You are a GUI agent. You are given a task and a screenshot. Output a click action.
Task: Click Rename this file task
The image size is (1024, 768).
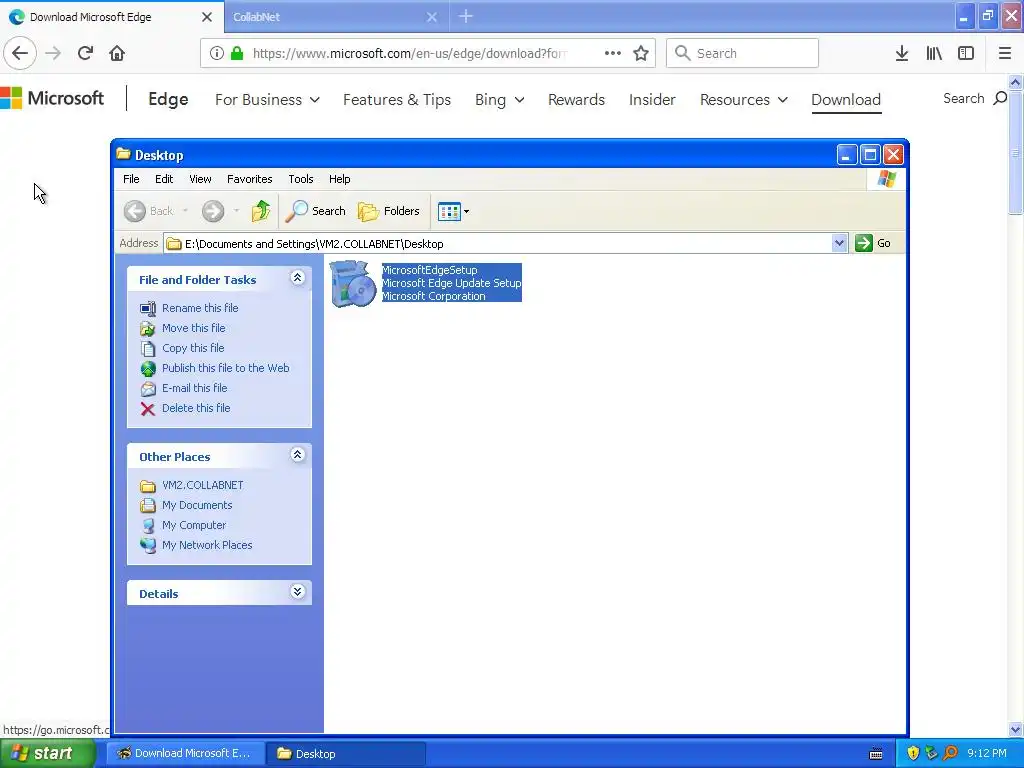pyautogui.click(x=200, y=308)
